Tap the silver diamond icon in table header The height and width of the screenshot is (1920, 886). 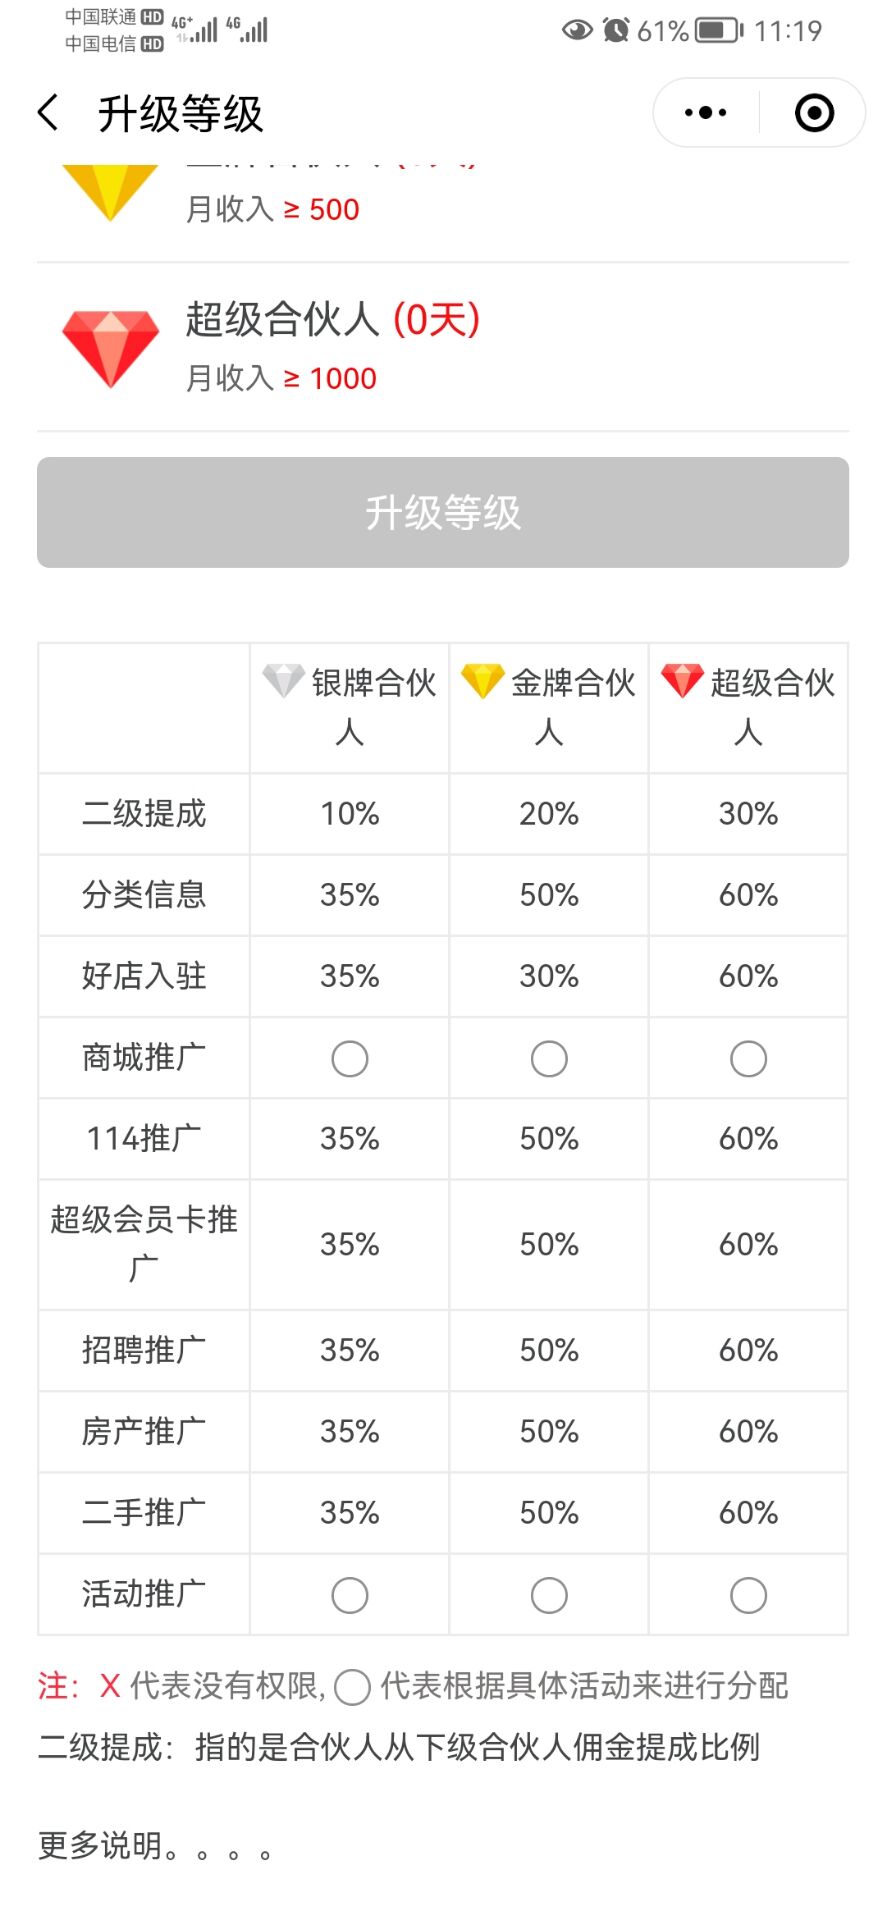pyautogui.click(x=283, y=681)
